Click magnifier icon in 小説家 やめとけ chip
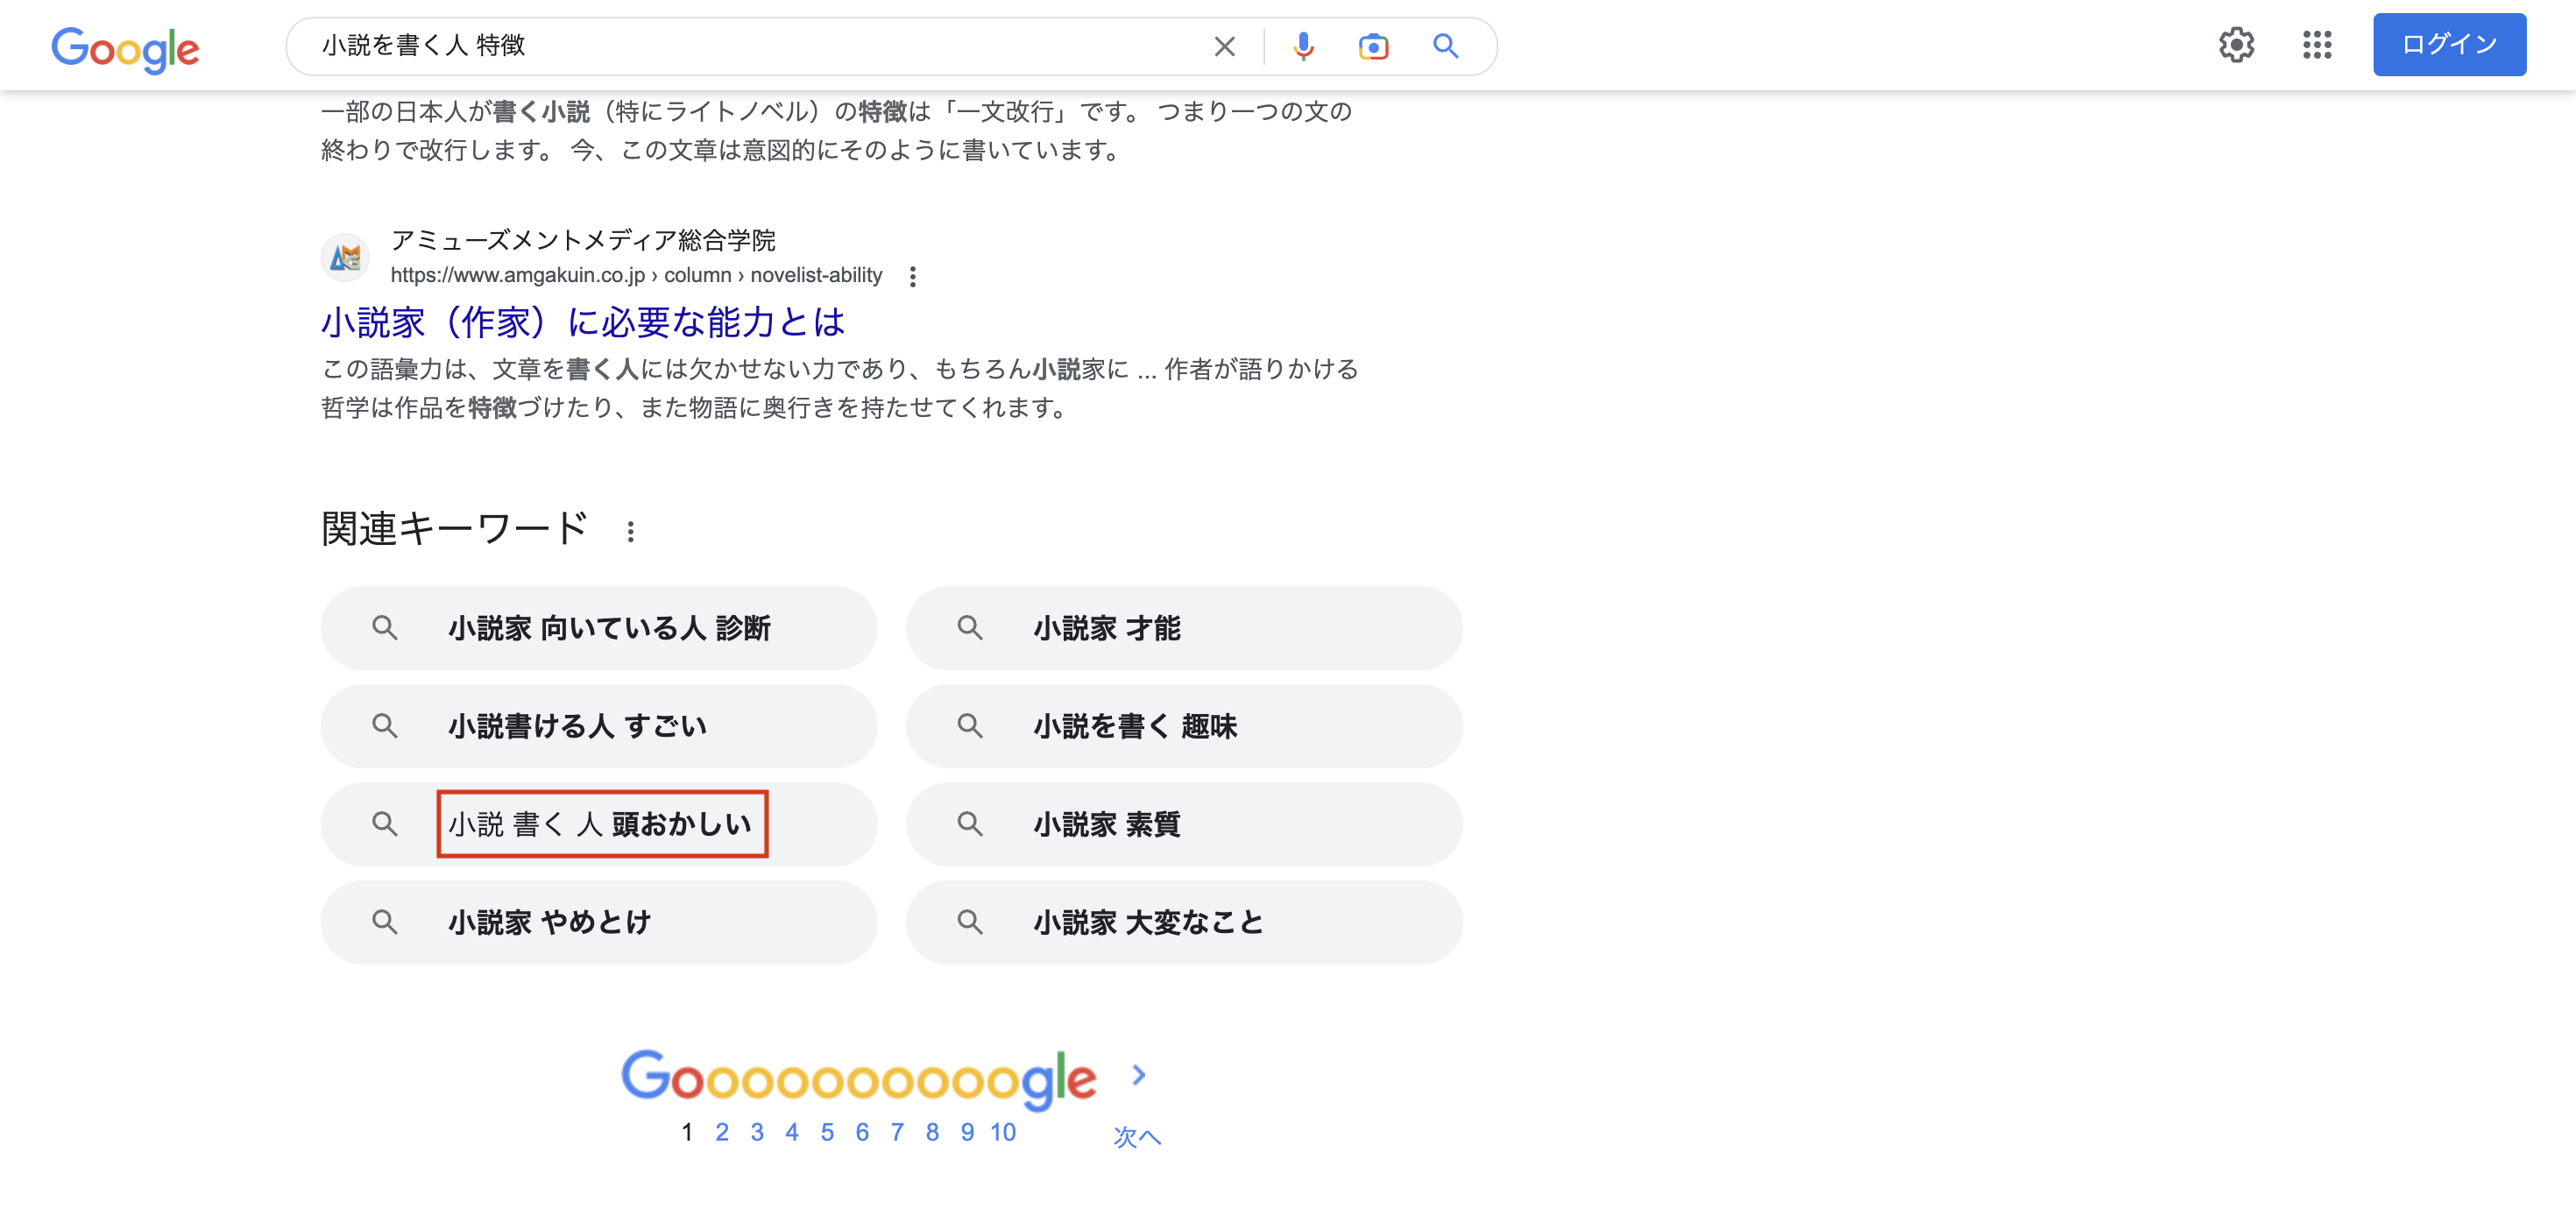The width and height of the screenshot is (2576, 1230). click(x=385, y=922)
